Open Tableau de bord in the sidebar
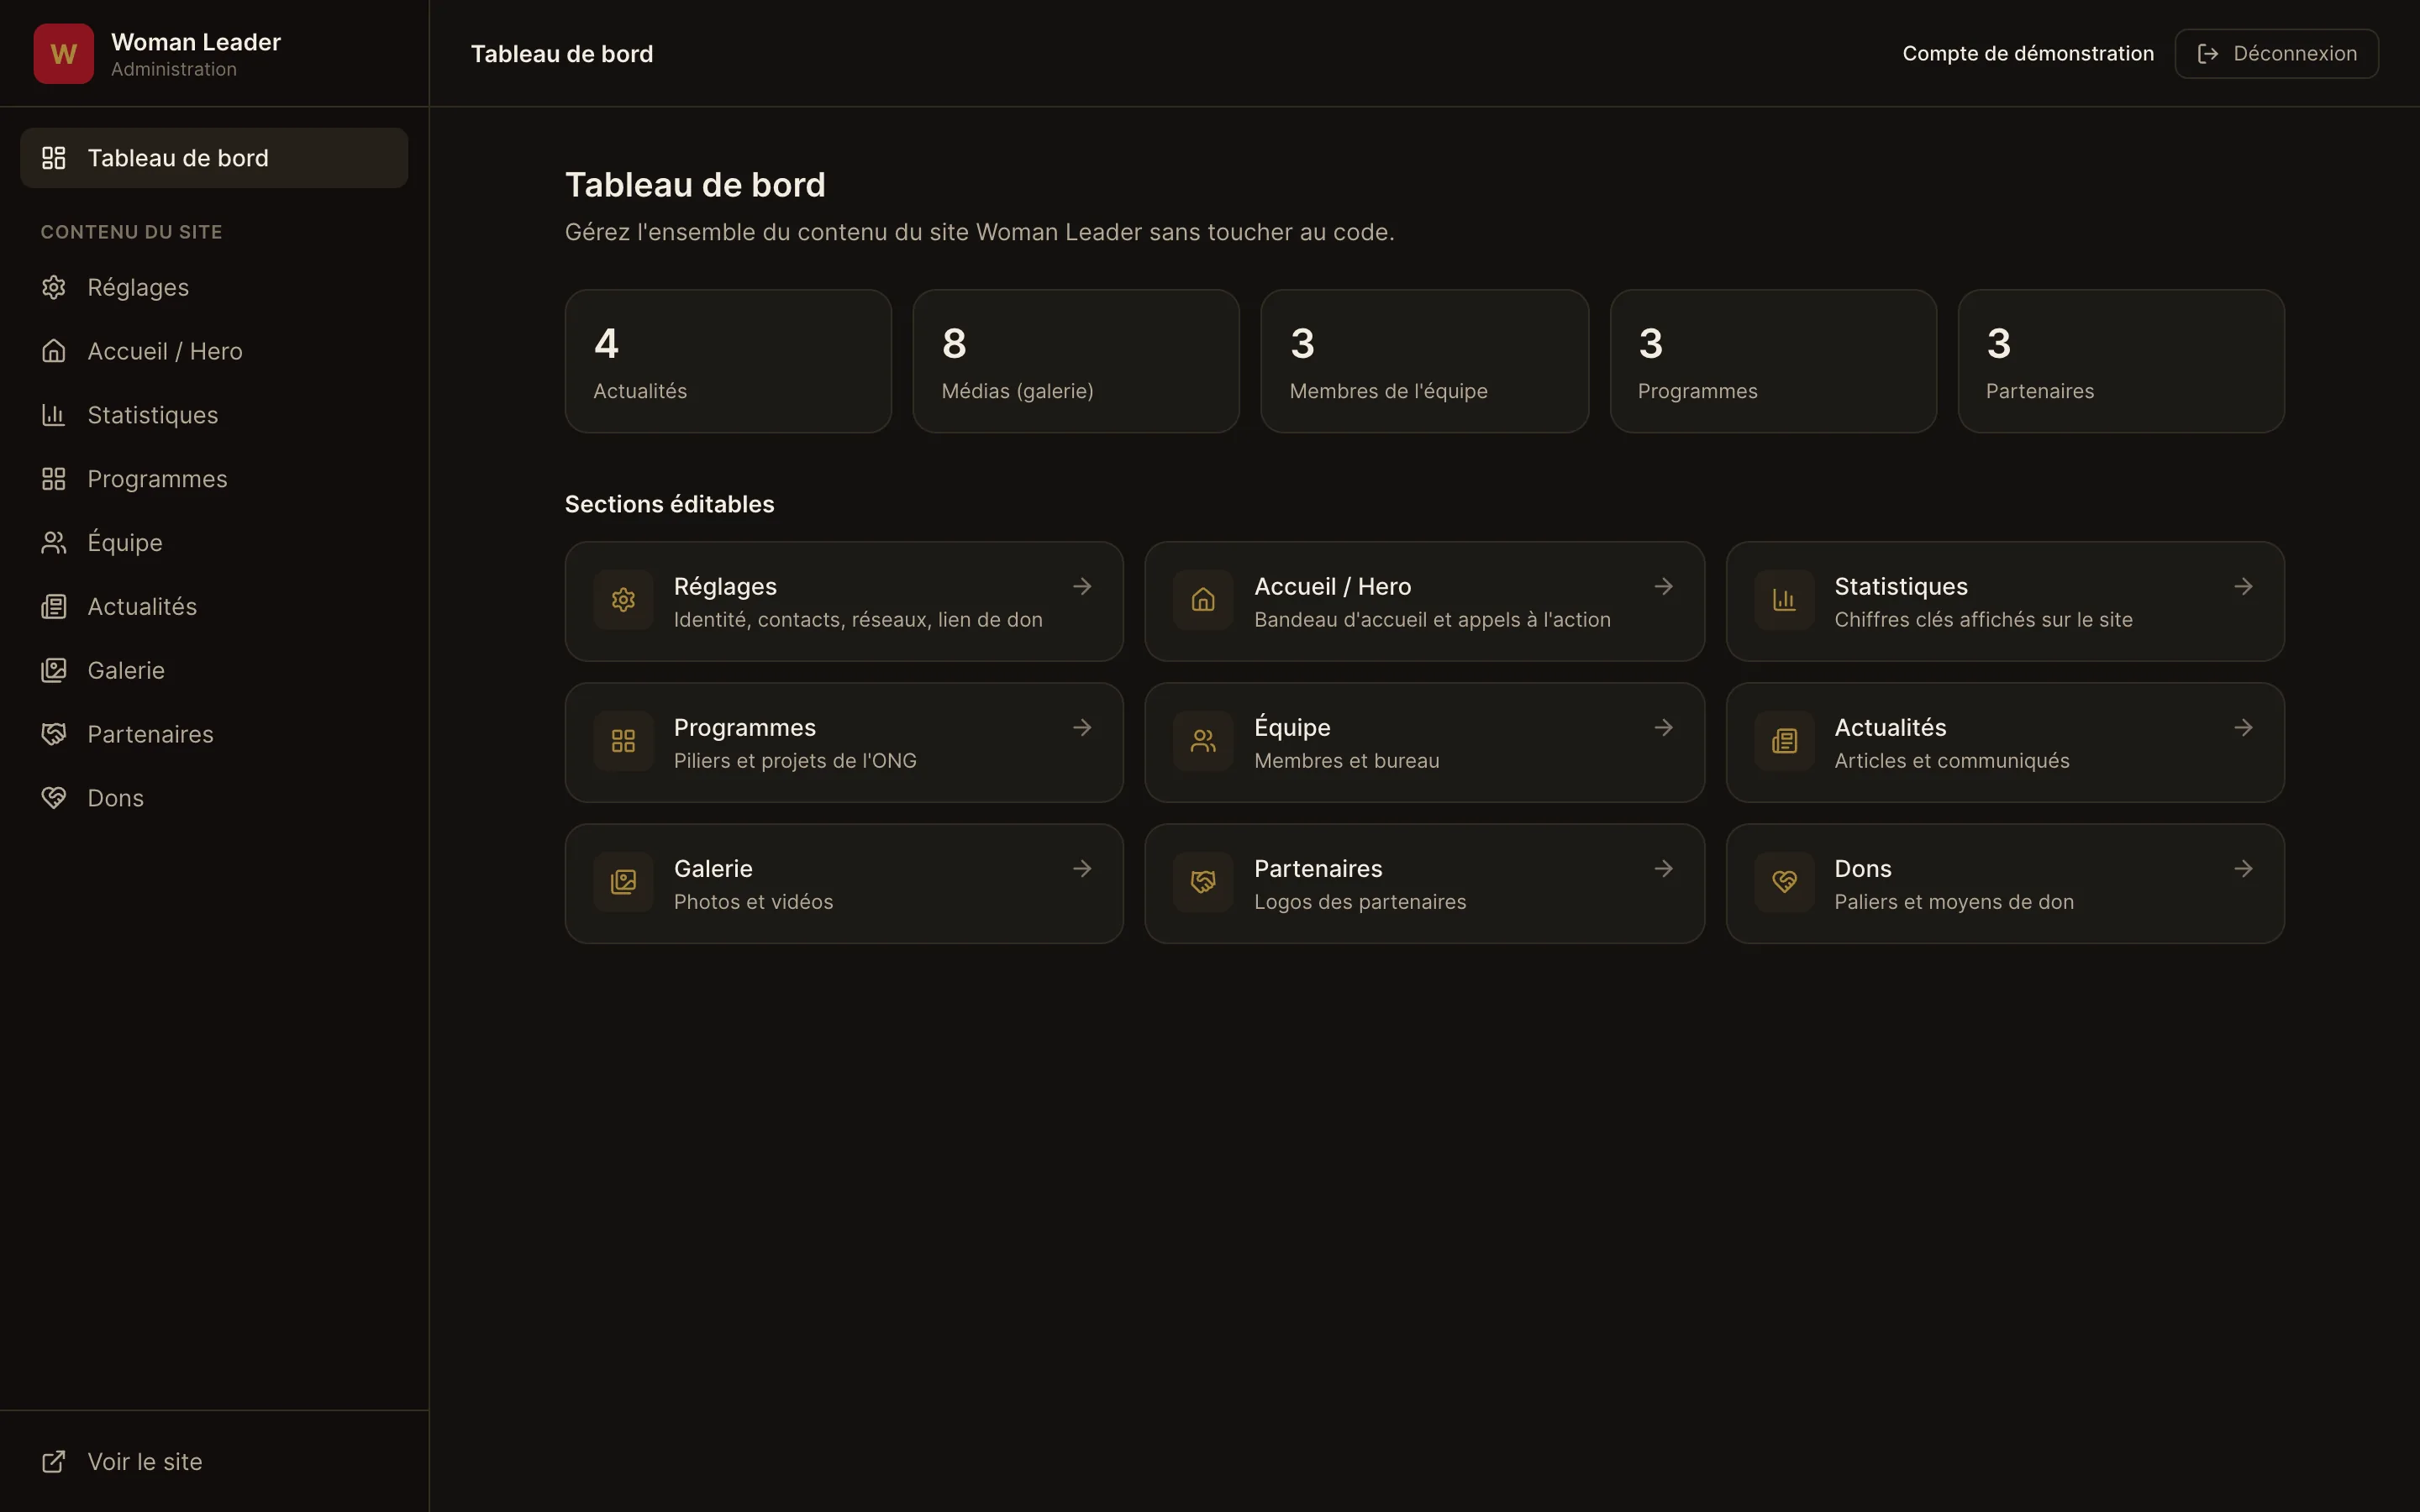The image size is (2420, 1512). pyautogui.click(x=214, y=158)
